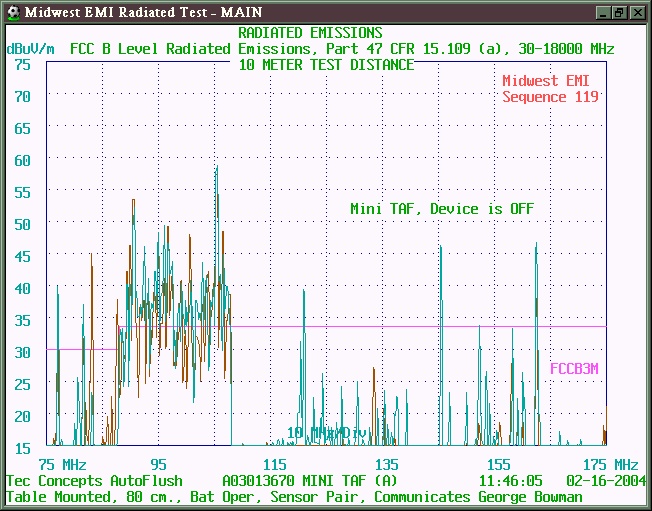Select the Sequence 119 label
This screenshot has width=652, height=511.
point(550,97)
